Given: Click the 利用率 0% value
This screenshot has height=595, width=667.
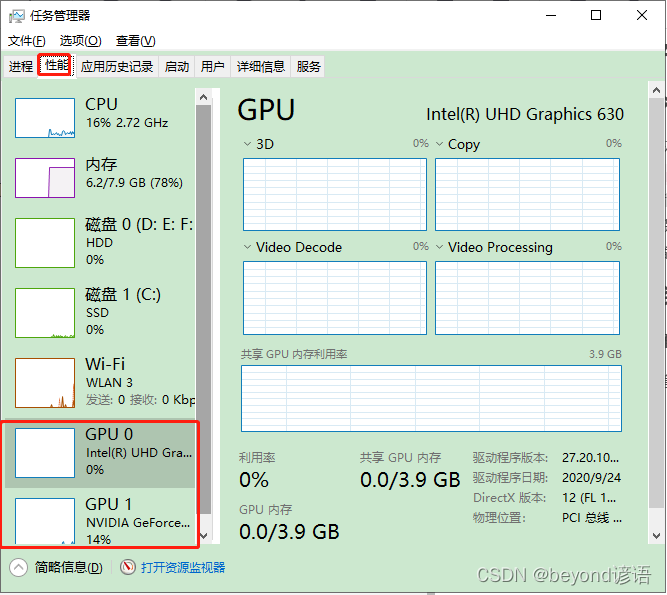Looking at the screenshot, I should coord(254,480).
